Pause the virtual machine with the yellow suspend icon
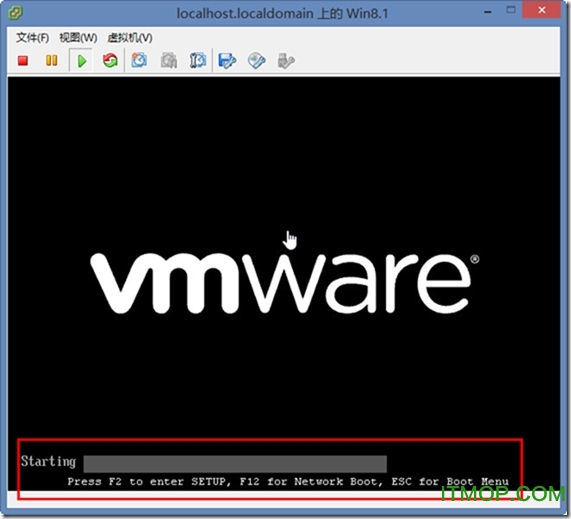 pos(52,60)
